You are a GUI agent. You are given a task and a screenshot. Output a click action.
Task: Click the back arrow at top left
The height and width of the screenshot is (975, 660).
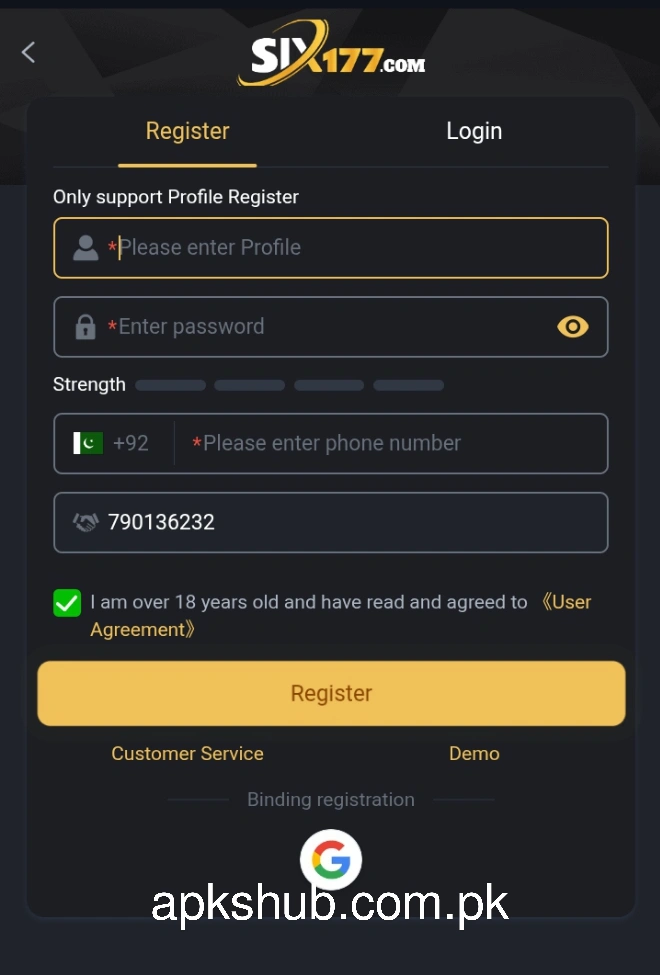[x=27, y=52]
